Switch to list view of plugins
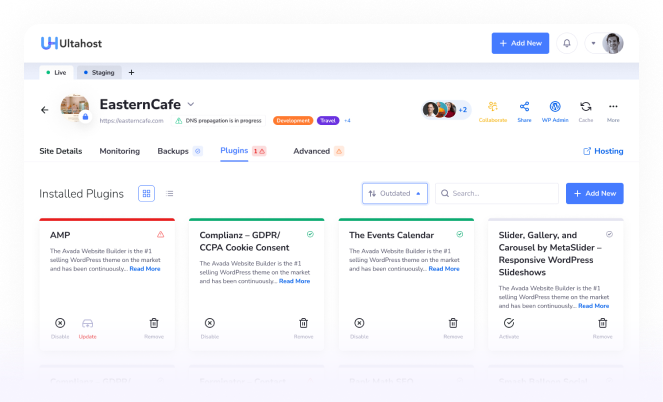This screenshot has height=402, width=663. 170,194
